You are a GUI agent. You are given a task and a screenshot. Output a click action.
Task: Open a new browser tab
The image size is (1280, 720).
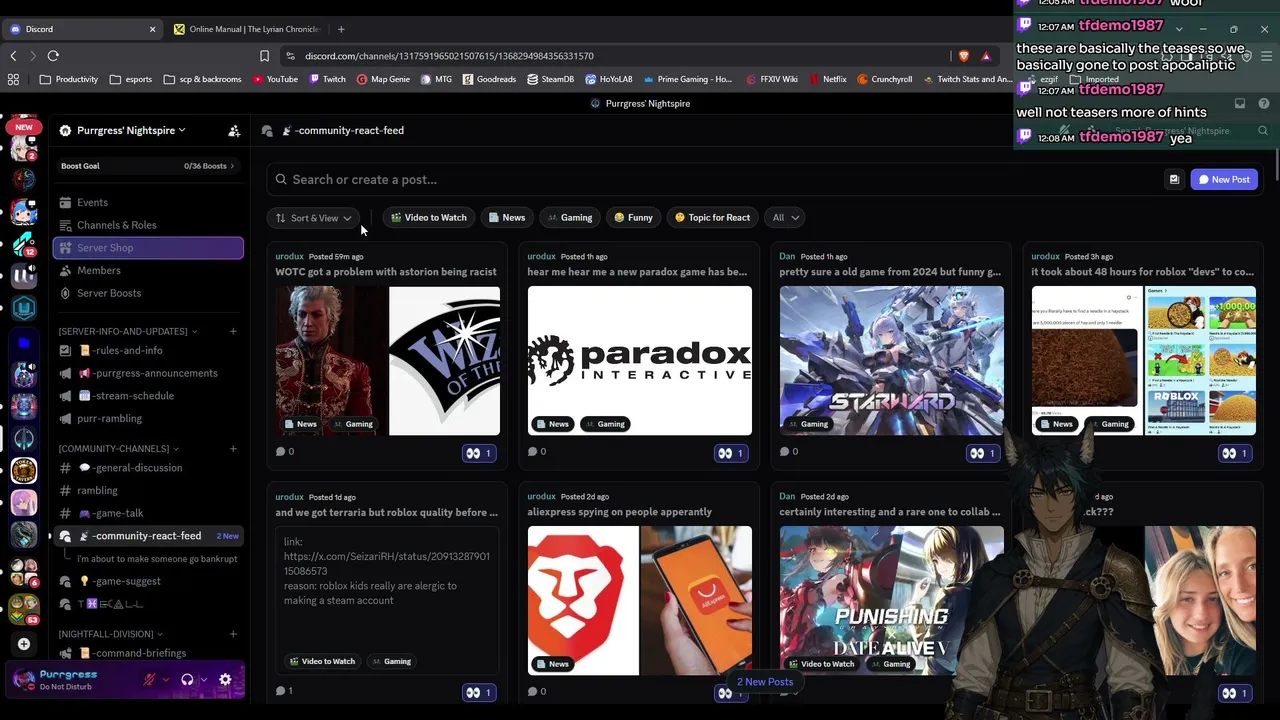click(341, 29)
